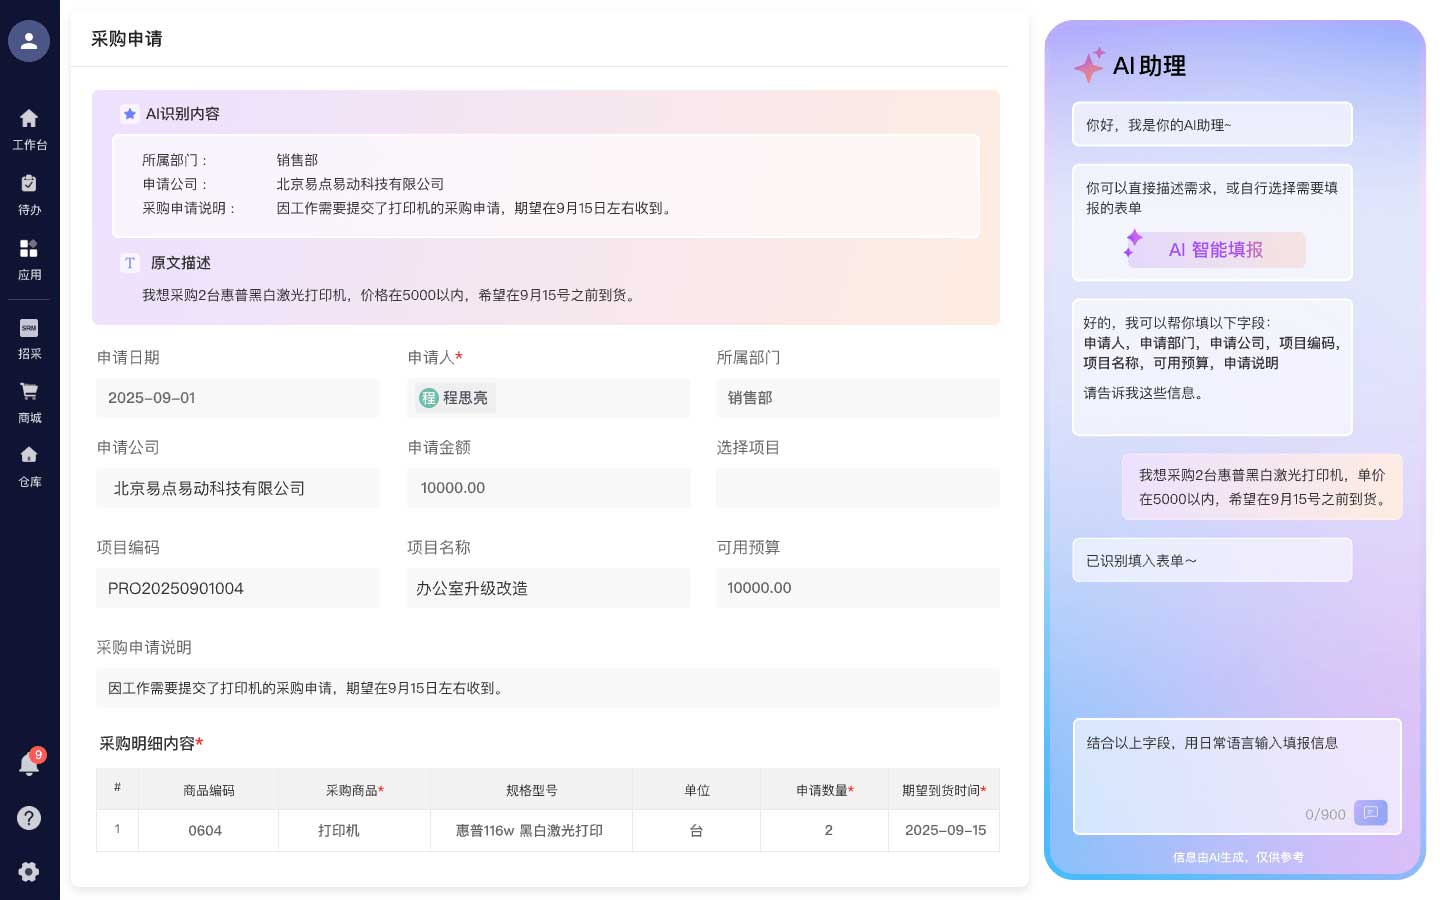Click the user chat bubble about 惠普黑白激光打印机
This screenshot has width=1440, height=900.
point(1262,487)
